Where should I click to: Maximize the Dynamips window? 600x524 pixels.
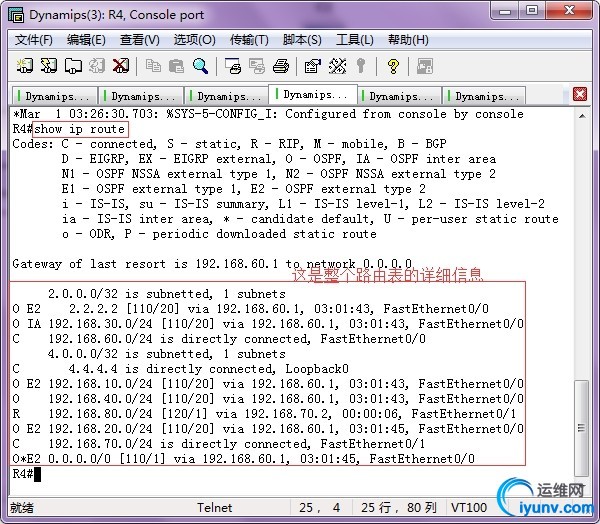pyautogui.click(x=532, y=11)
